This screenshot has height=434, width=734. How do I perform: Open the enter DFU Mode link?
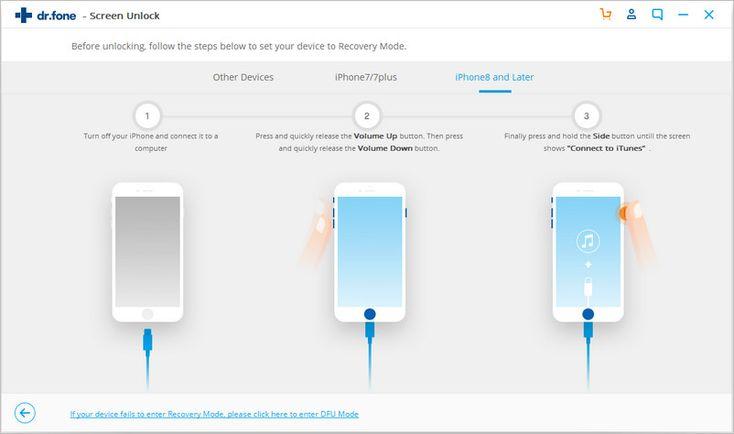pos(214,414)
